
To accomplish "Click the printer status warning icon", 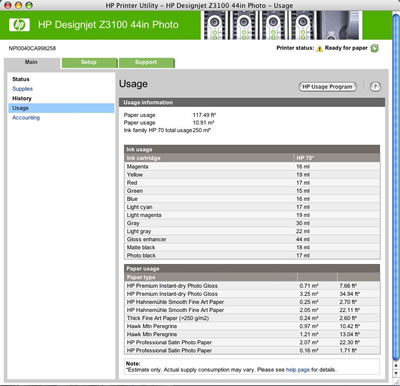I will pyautogui.click(x=319, y=49).
